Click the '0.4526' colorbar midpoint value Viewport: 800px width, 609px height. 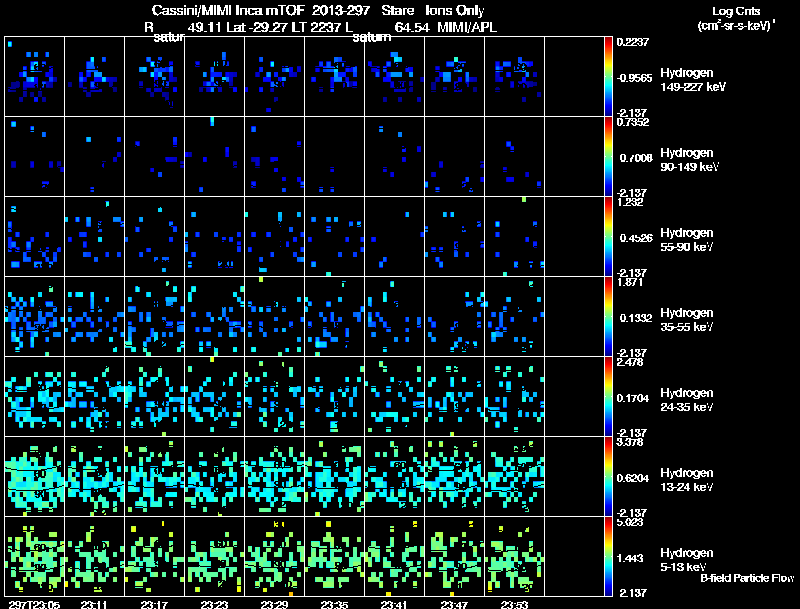pos(636,238)
